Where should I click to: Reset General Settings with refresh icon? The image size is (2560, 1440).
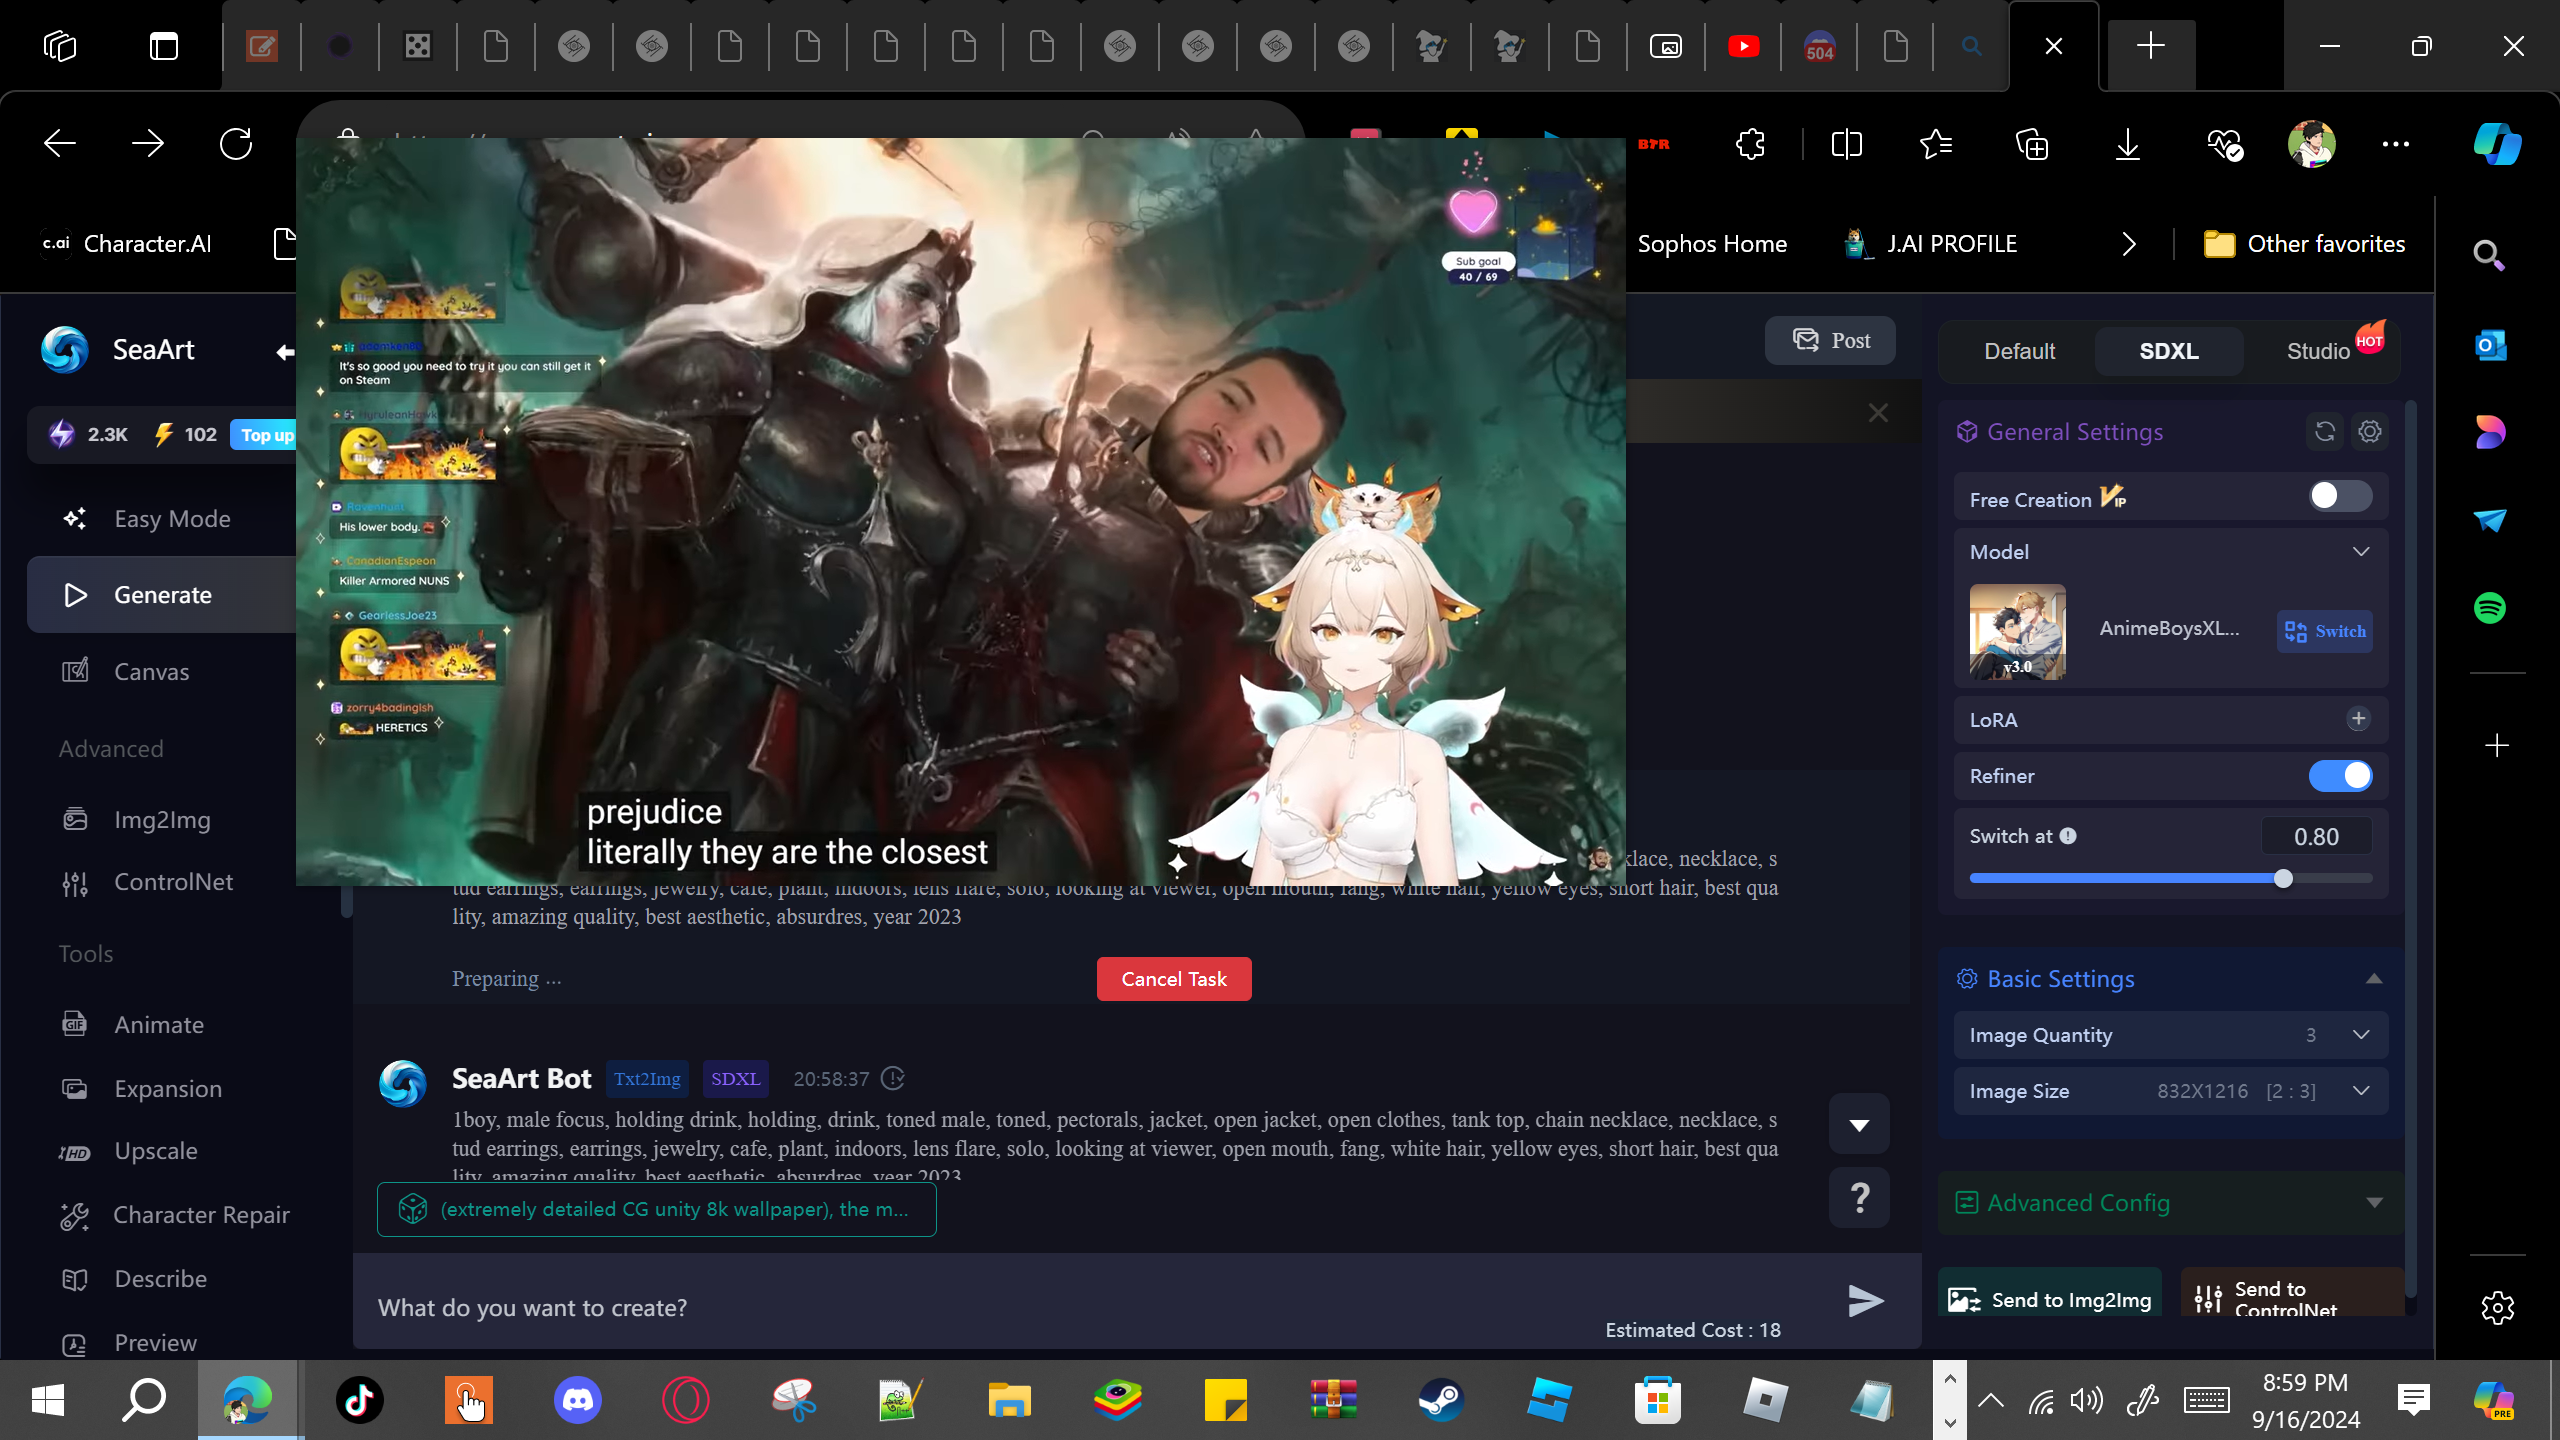pyautogui.click(x=2325, y=432)
